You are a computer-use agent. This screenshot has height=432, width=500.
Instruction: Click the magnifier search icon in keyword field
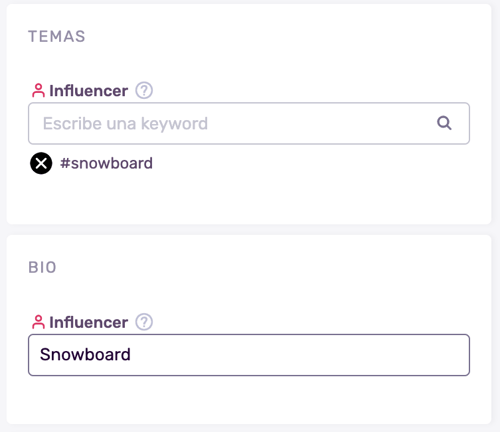coord(444,123)
